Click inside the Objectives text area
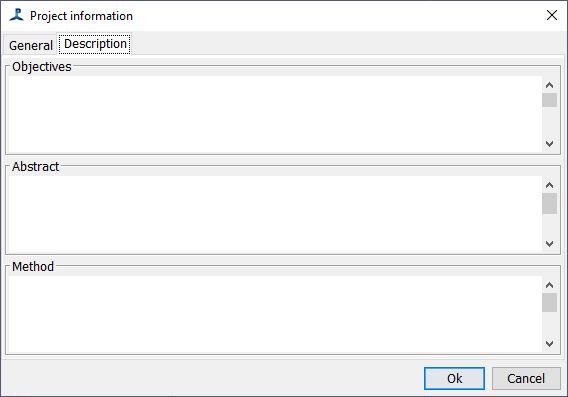Image resolution: width=568 pixels, height=397 pixels. (x=275, y=114)
